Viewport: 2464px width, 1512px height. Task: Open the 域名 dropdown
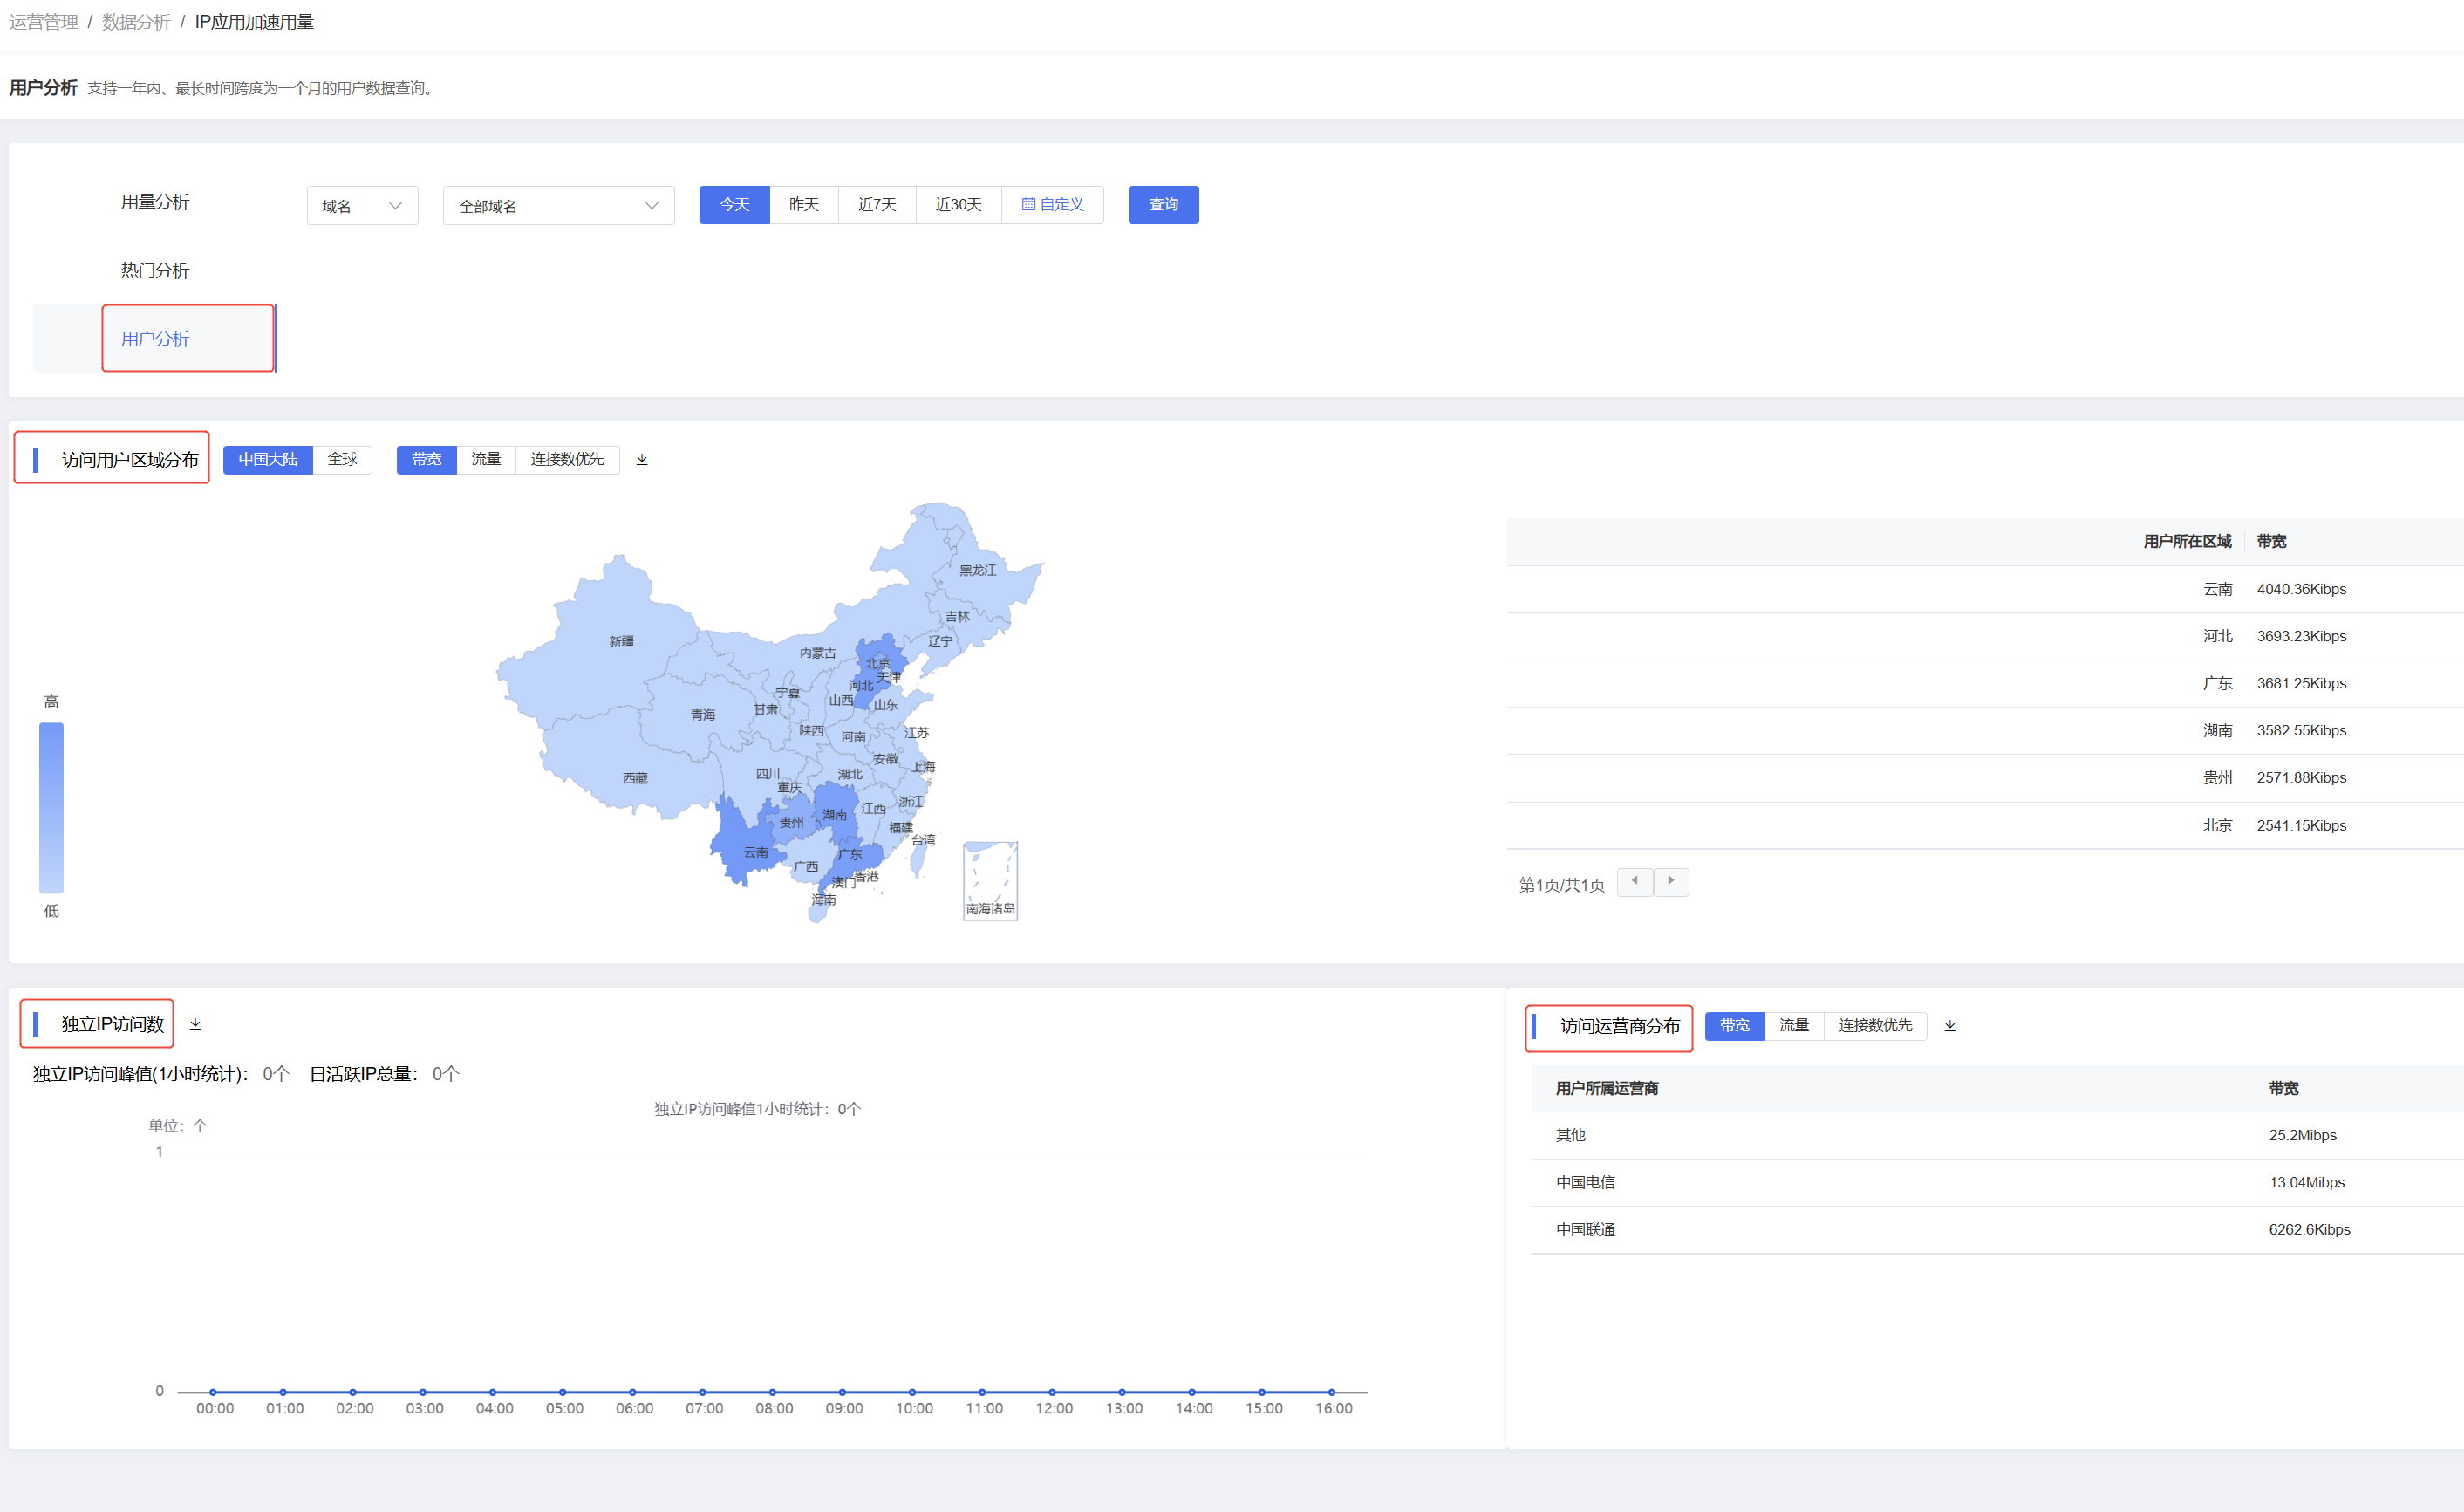tap(361, 204)
